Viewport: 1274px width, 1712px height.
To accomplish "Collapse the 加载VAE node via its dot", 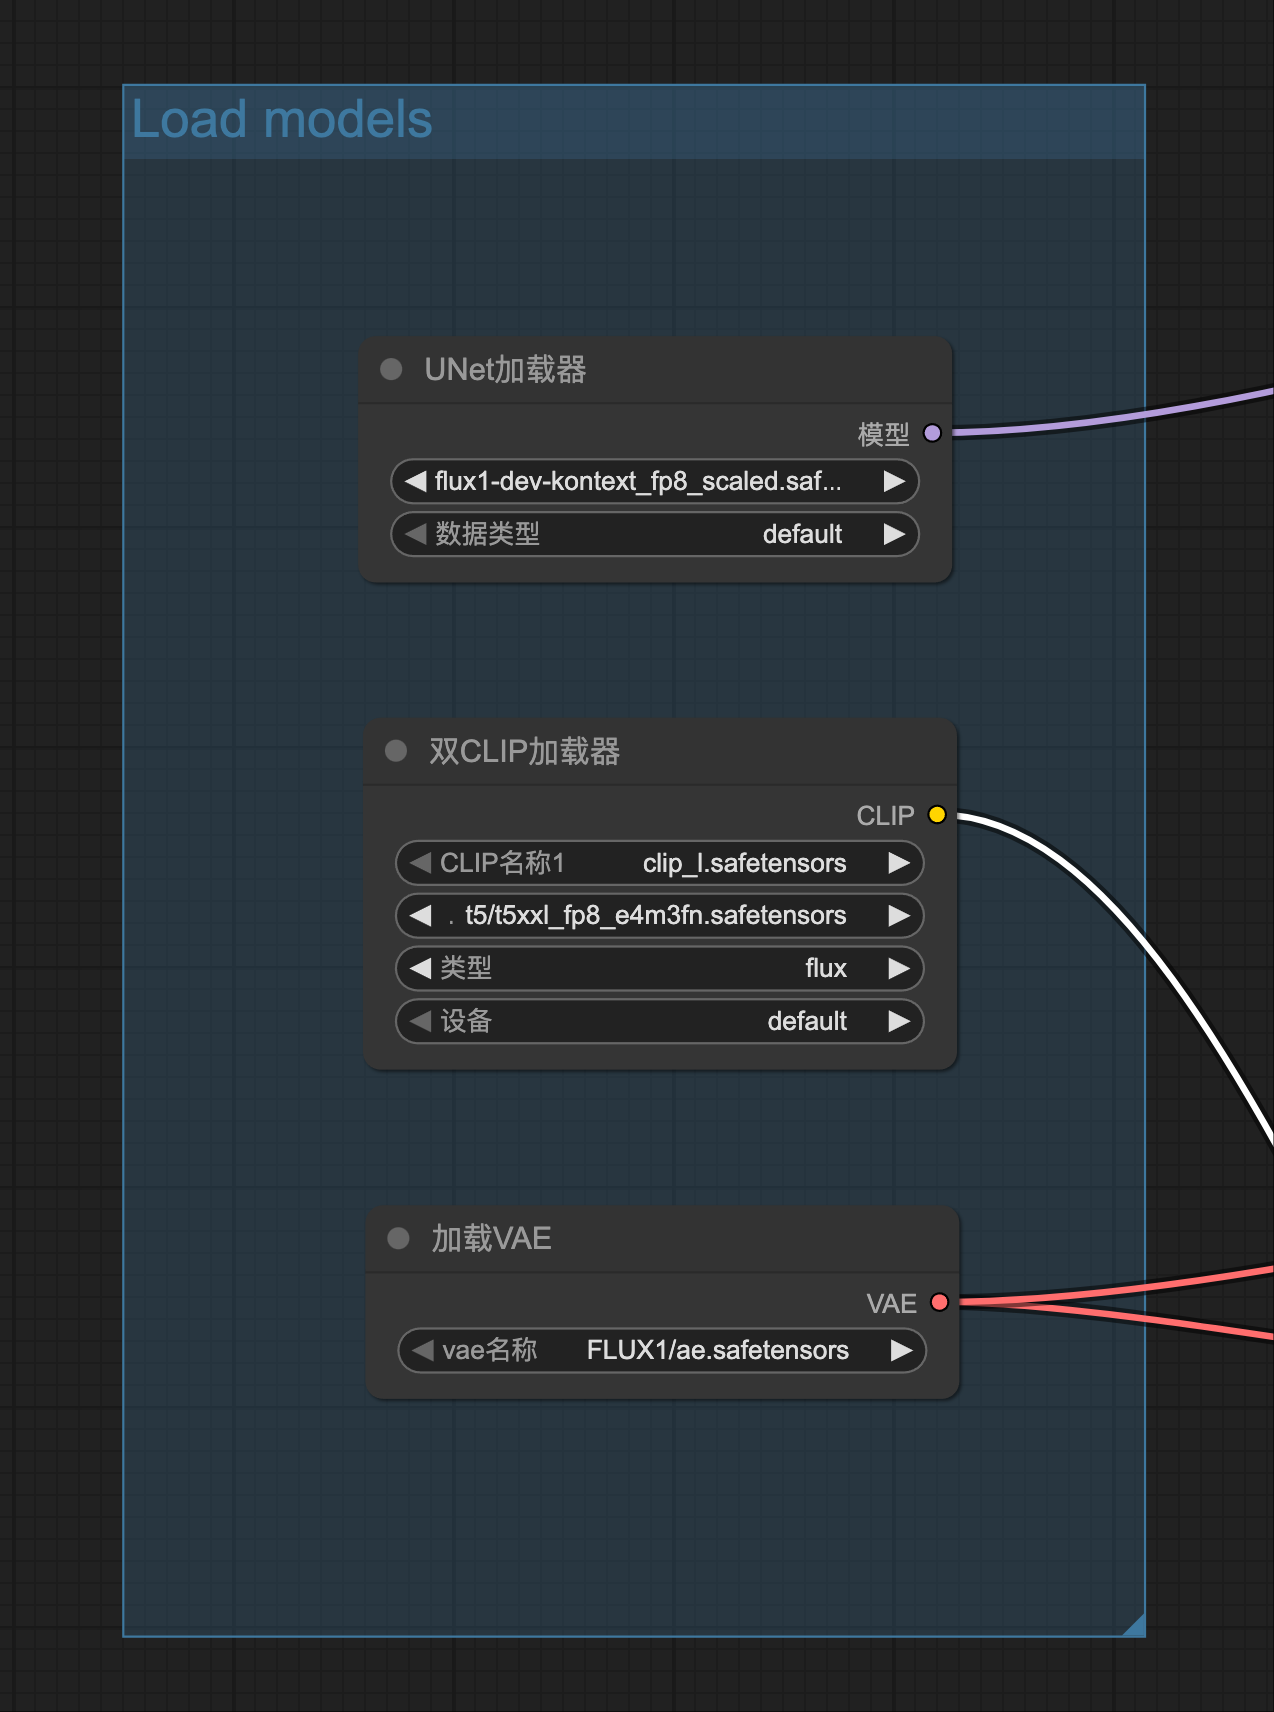I will (398, 1239).
